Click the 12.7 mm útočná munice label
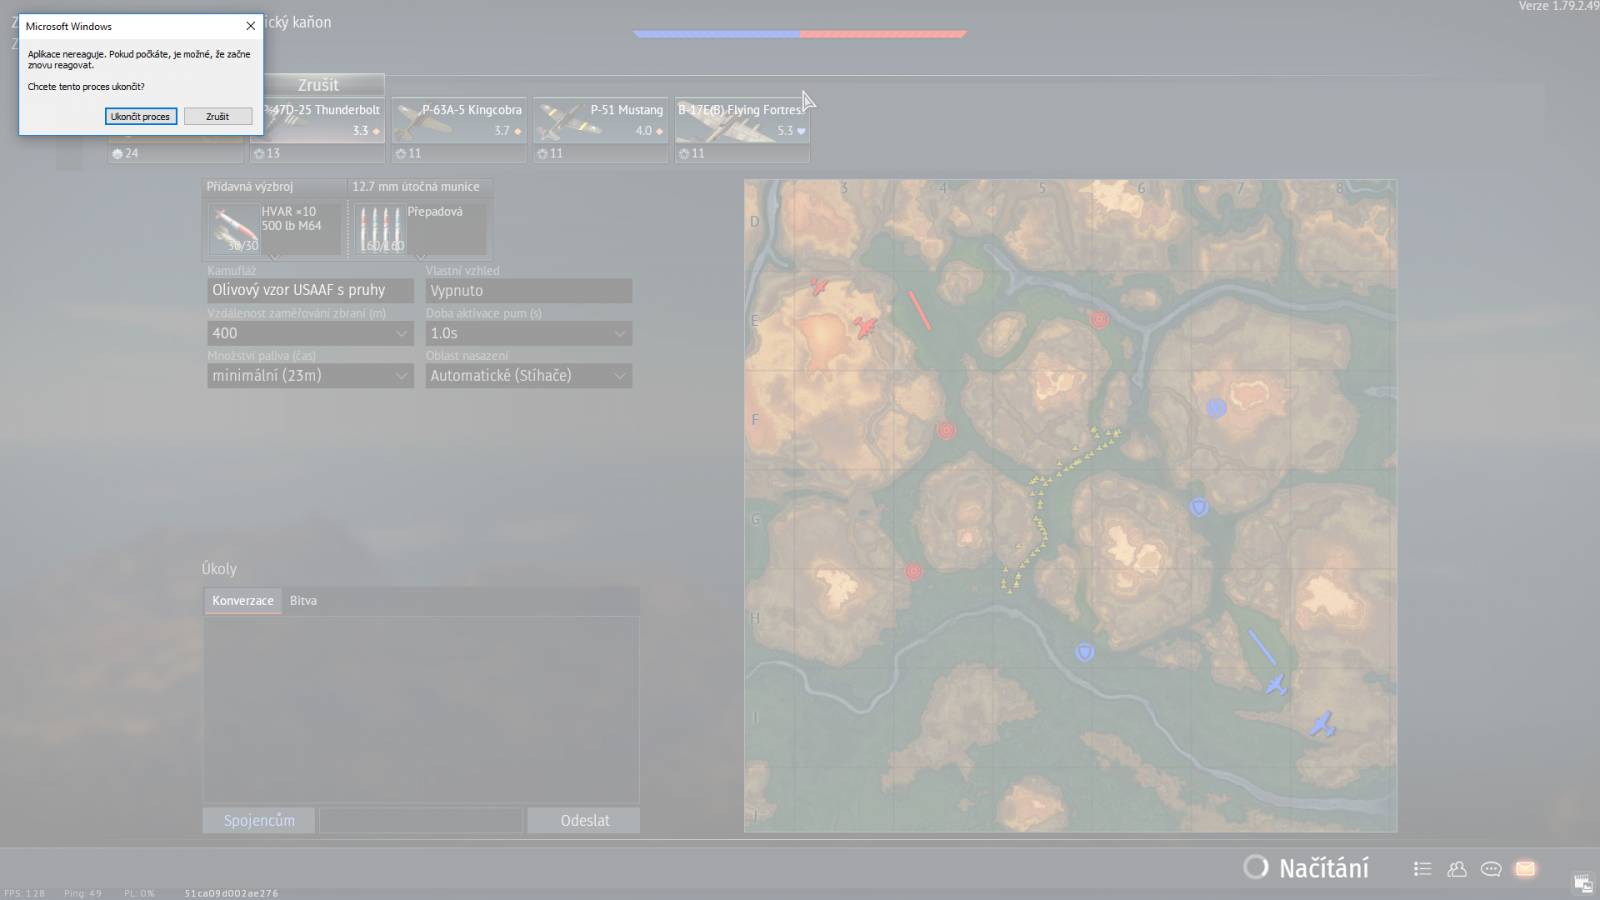 click(x=415, y=187)
